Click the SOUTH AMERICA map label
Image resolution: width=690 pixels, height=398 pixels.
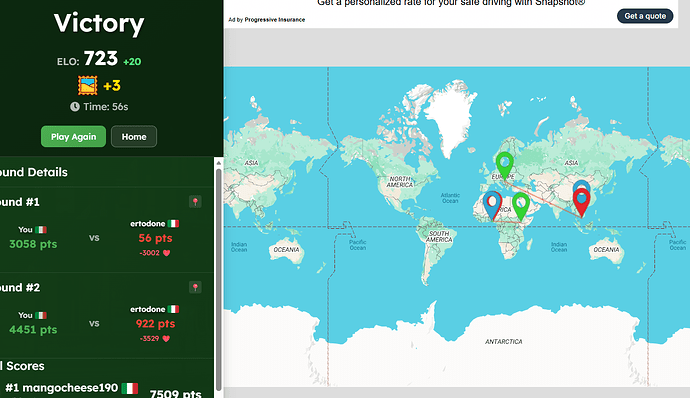[x=439, y=236]
